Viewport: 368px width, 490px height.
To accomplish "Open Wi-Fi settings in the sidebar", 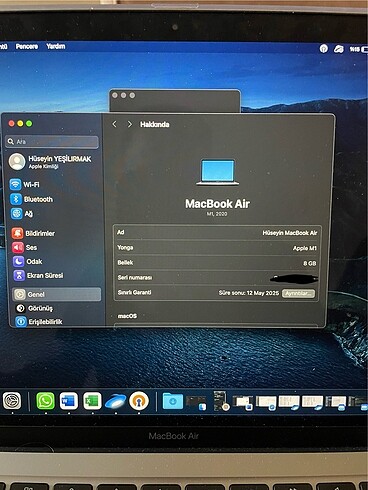I will (x=25, y=184).
